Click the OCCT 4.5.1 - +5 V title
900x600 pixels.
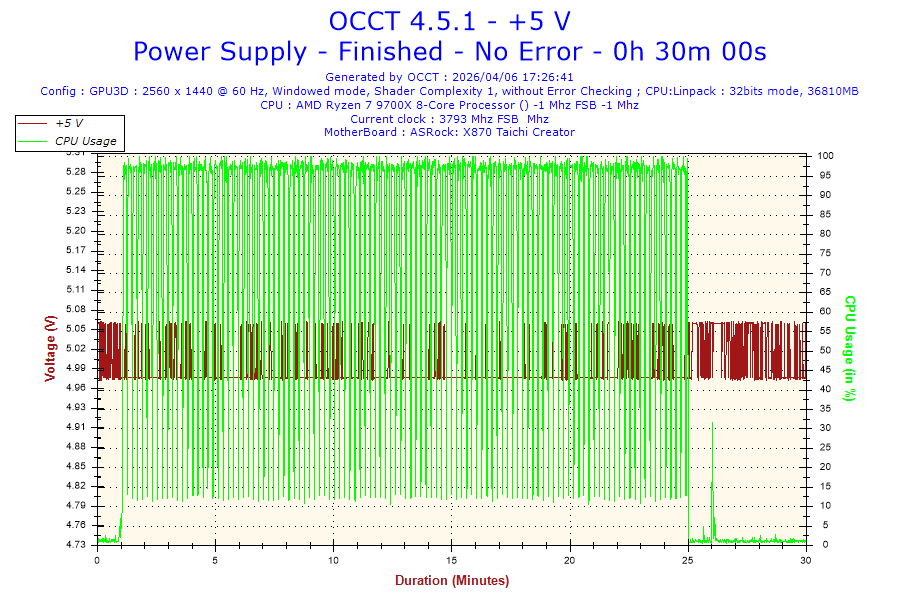coord(449,22)
